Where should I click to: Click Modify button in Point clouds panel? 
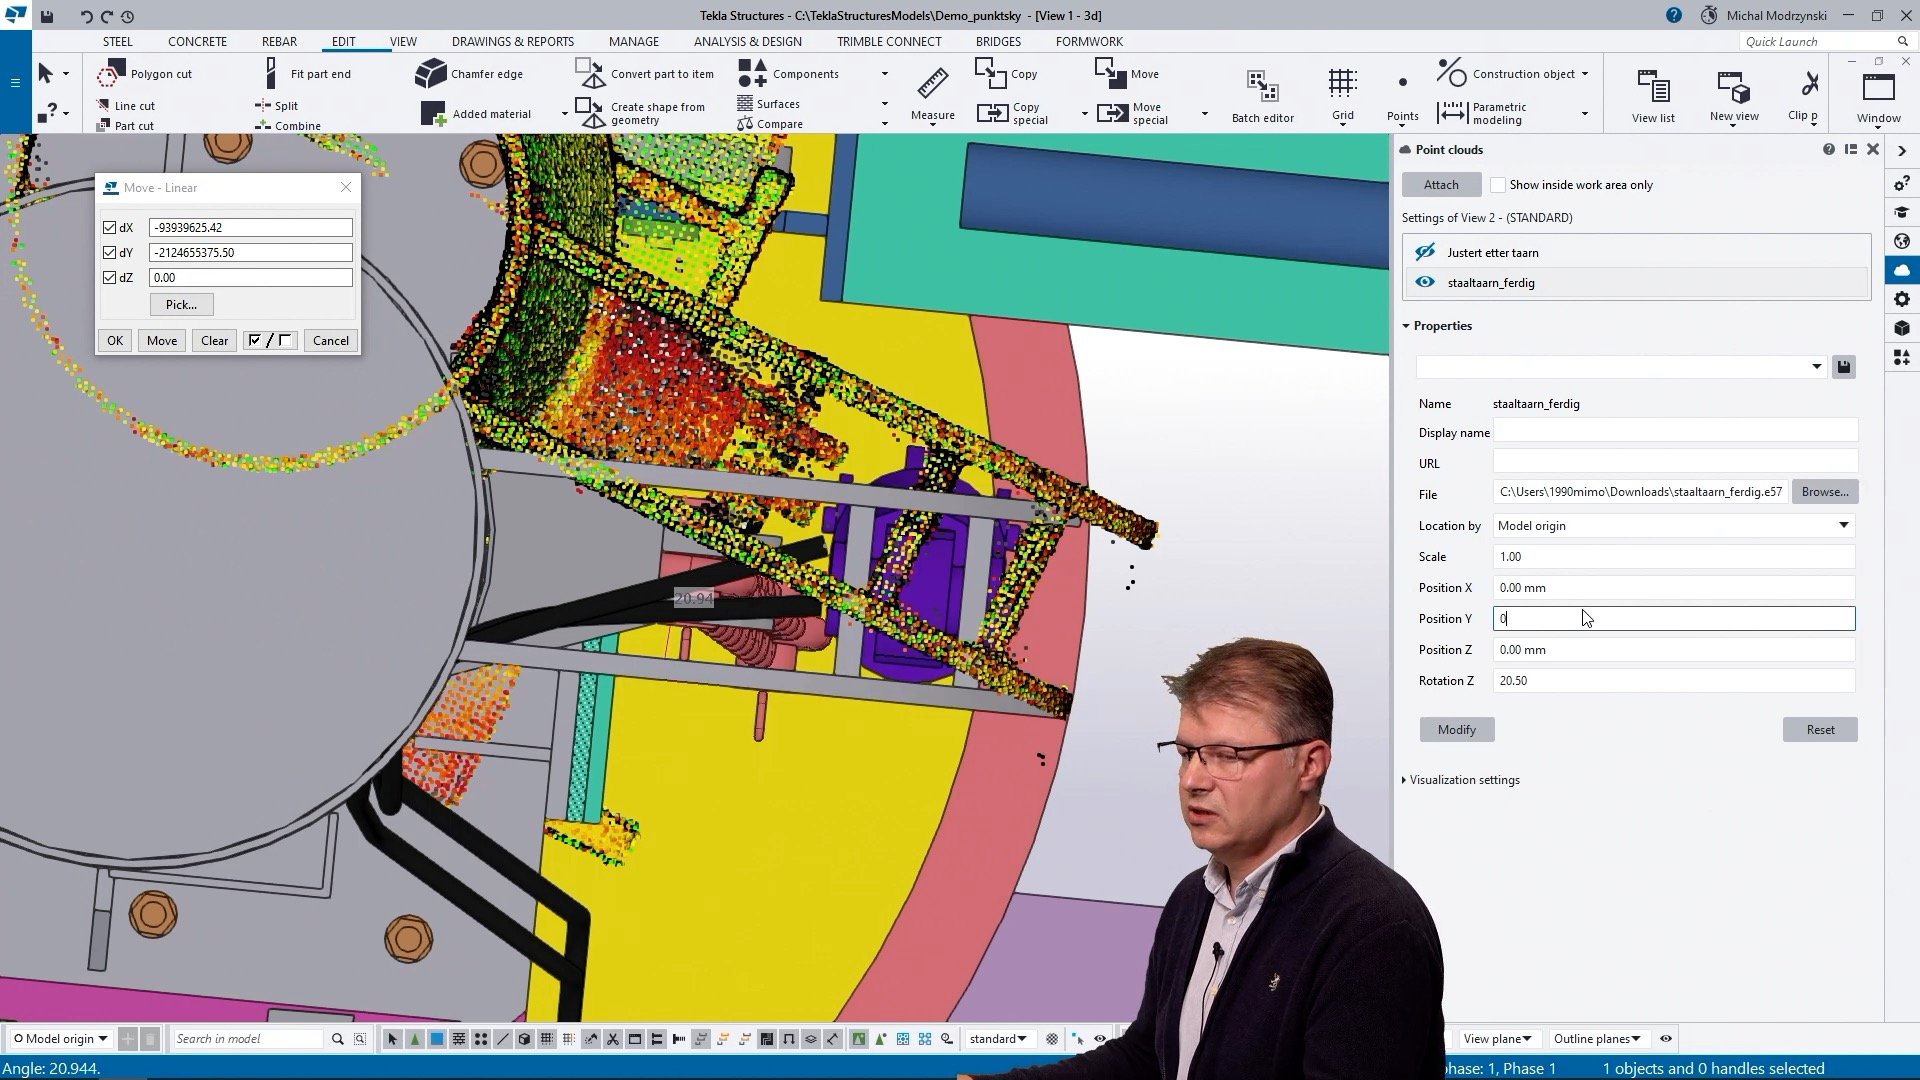click(x=1456, y=728)
